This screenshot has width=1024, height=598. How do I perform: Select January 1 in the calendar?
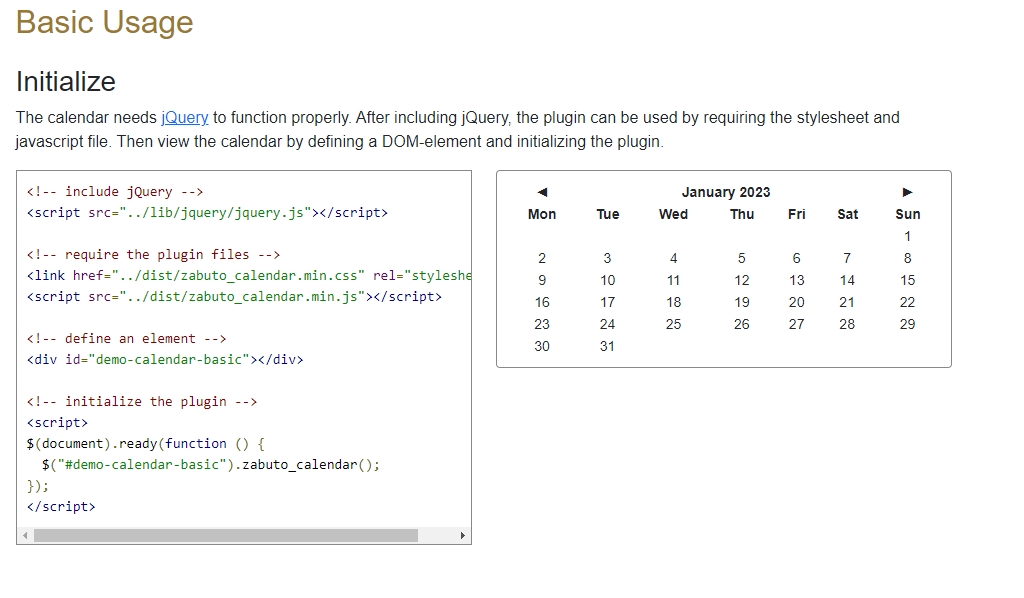[907, 236]
